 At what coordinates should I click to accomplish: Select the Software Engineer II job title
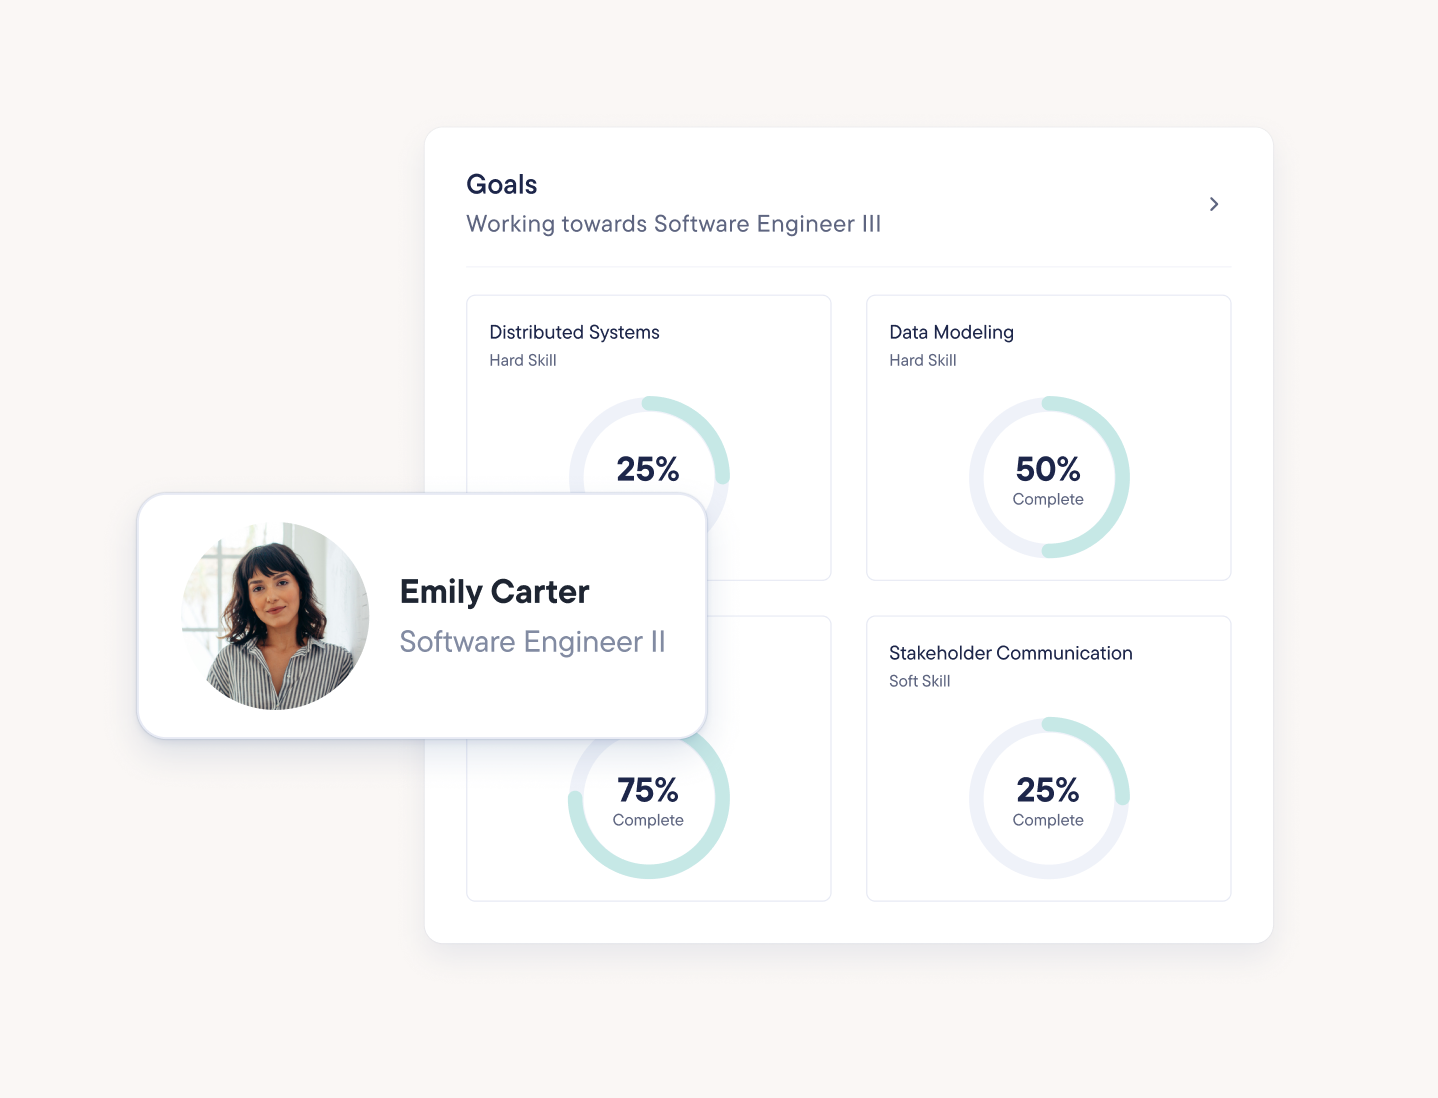point(532,641)
